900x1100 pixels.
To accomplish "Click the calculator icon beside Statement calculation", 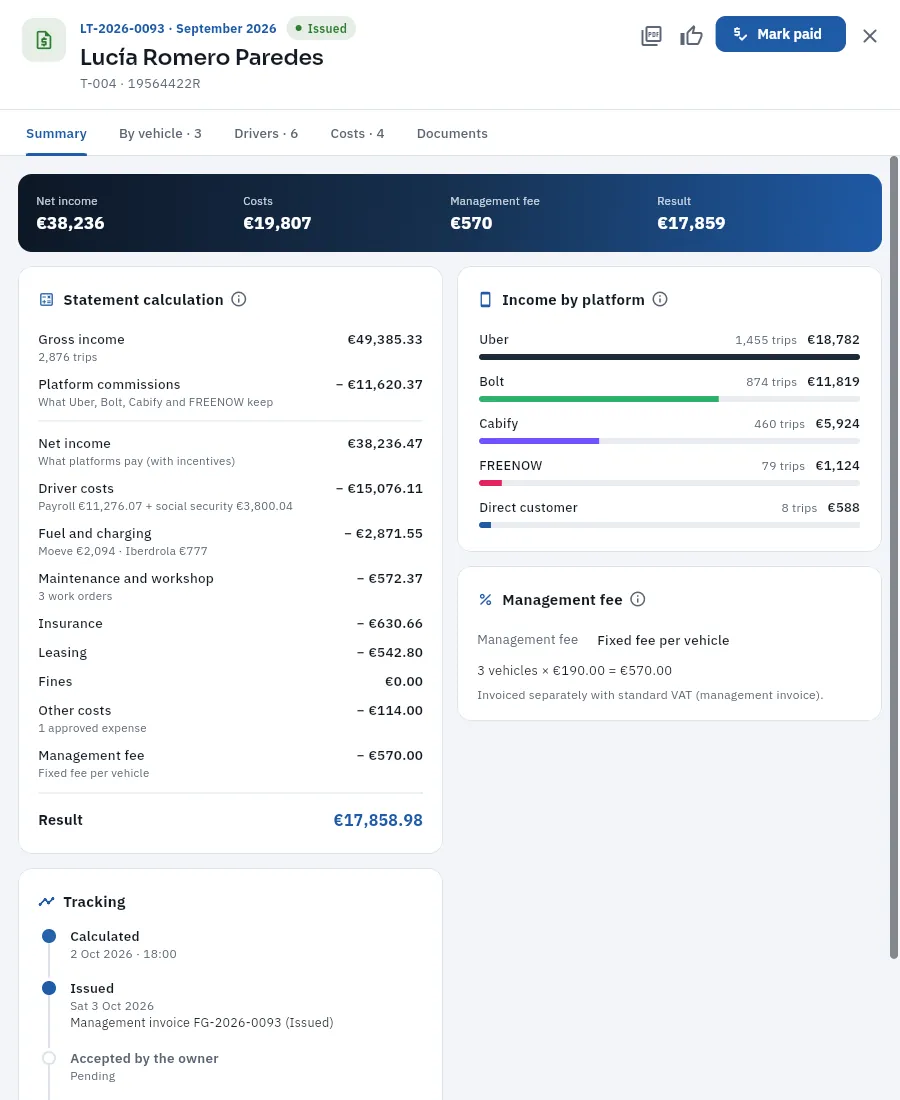I will [x=46, y=300].
